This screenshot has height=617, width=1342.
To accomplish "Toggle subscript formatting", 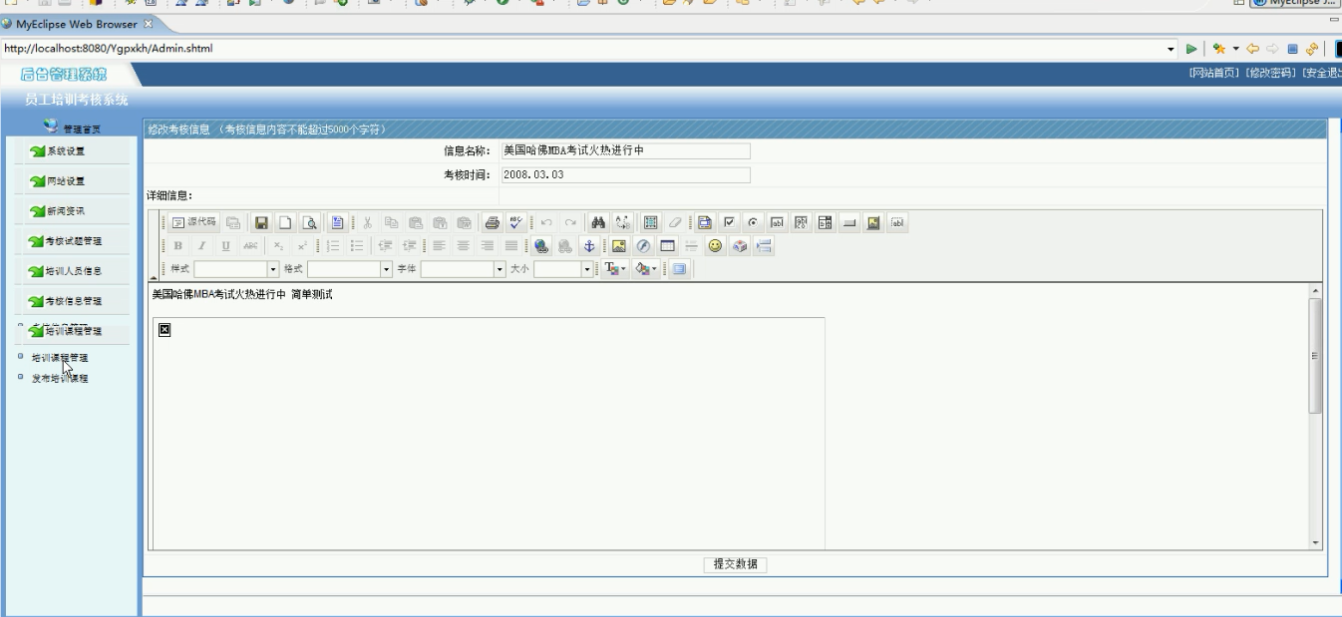I will tap(279, 246).
